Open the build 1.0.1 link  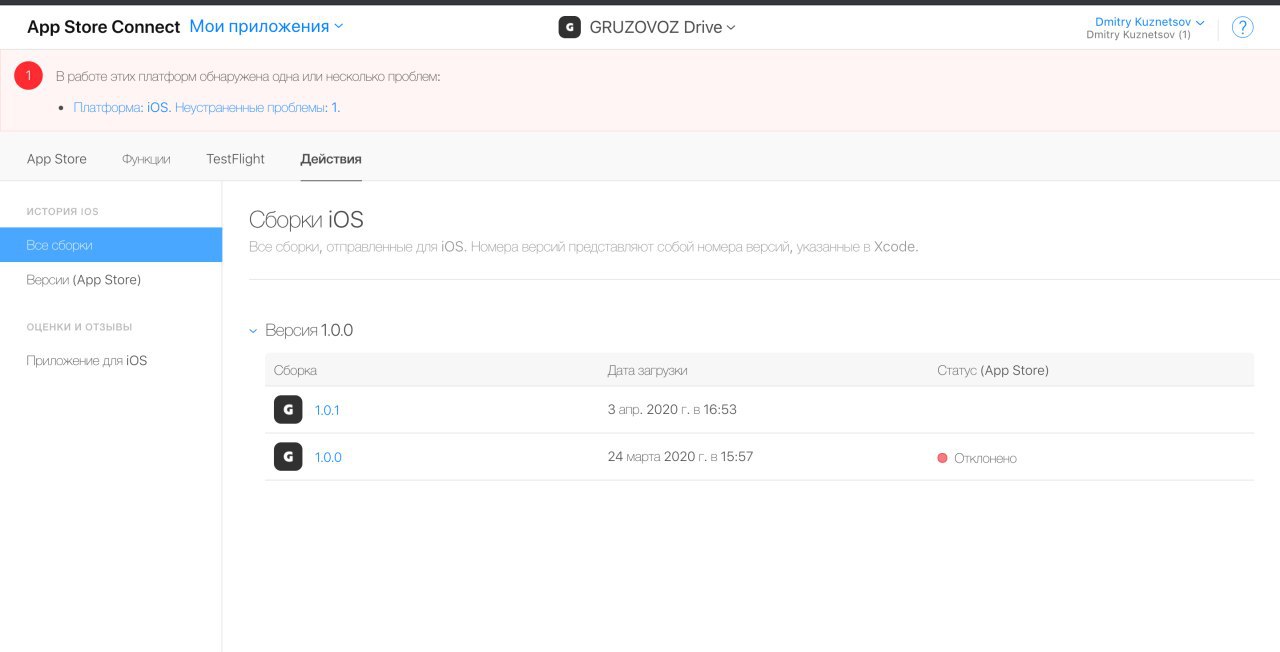327,410
